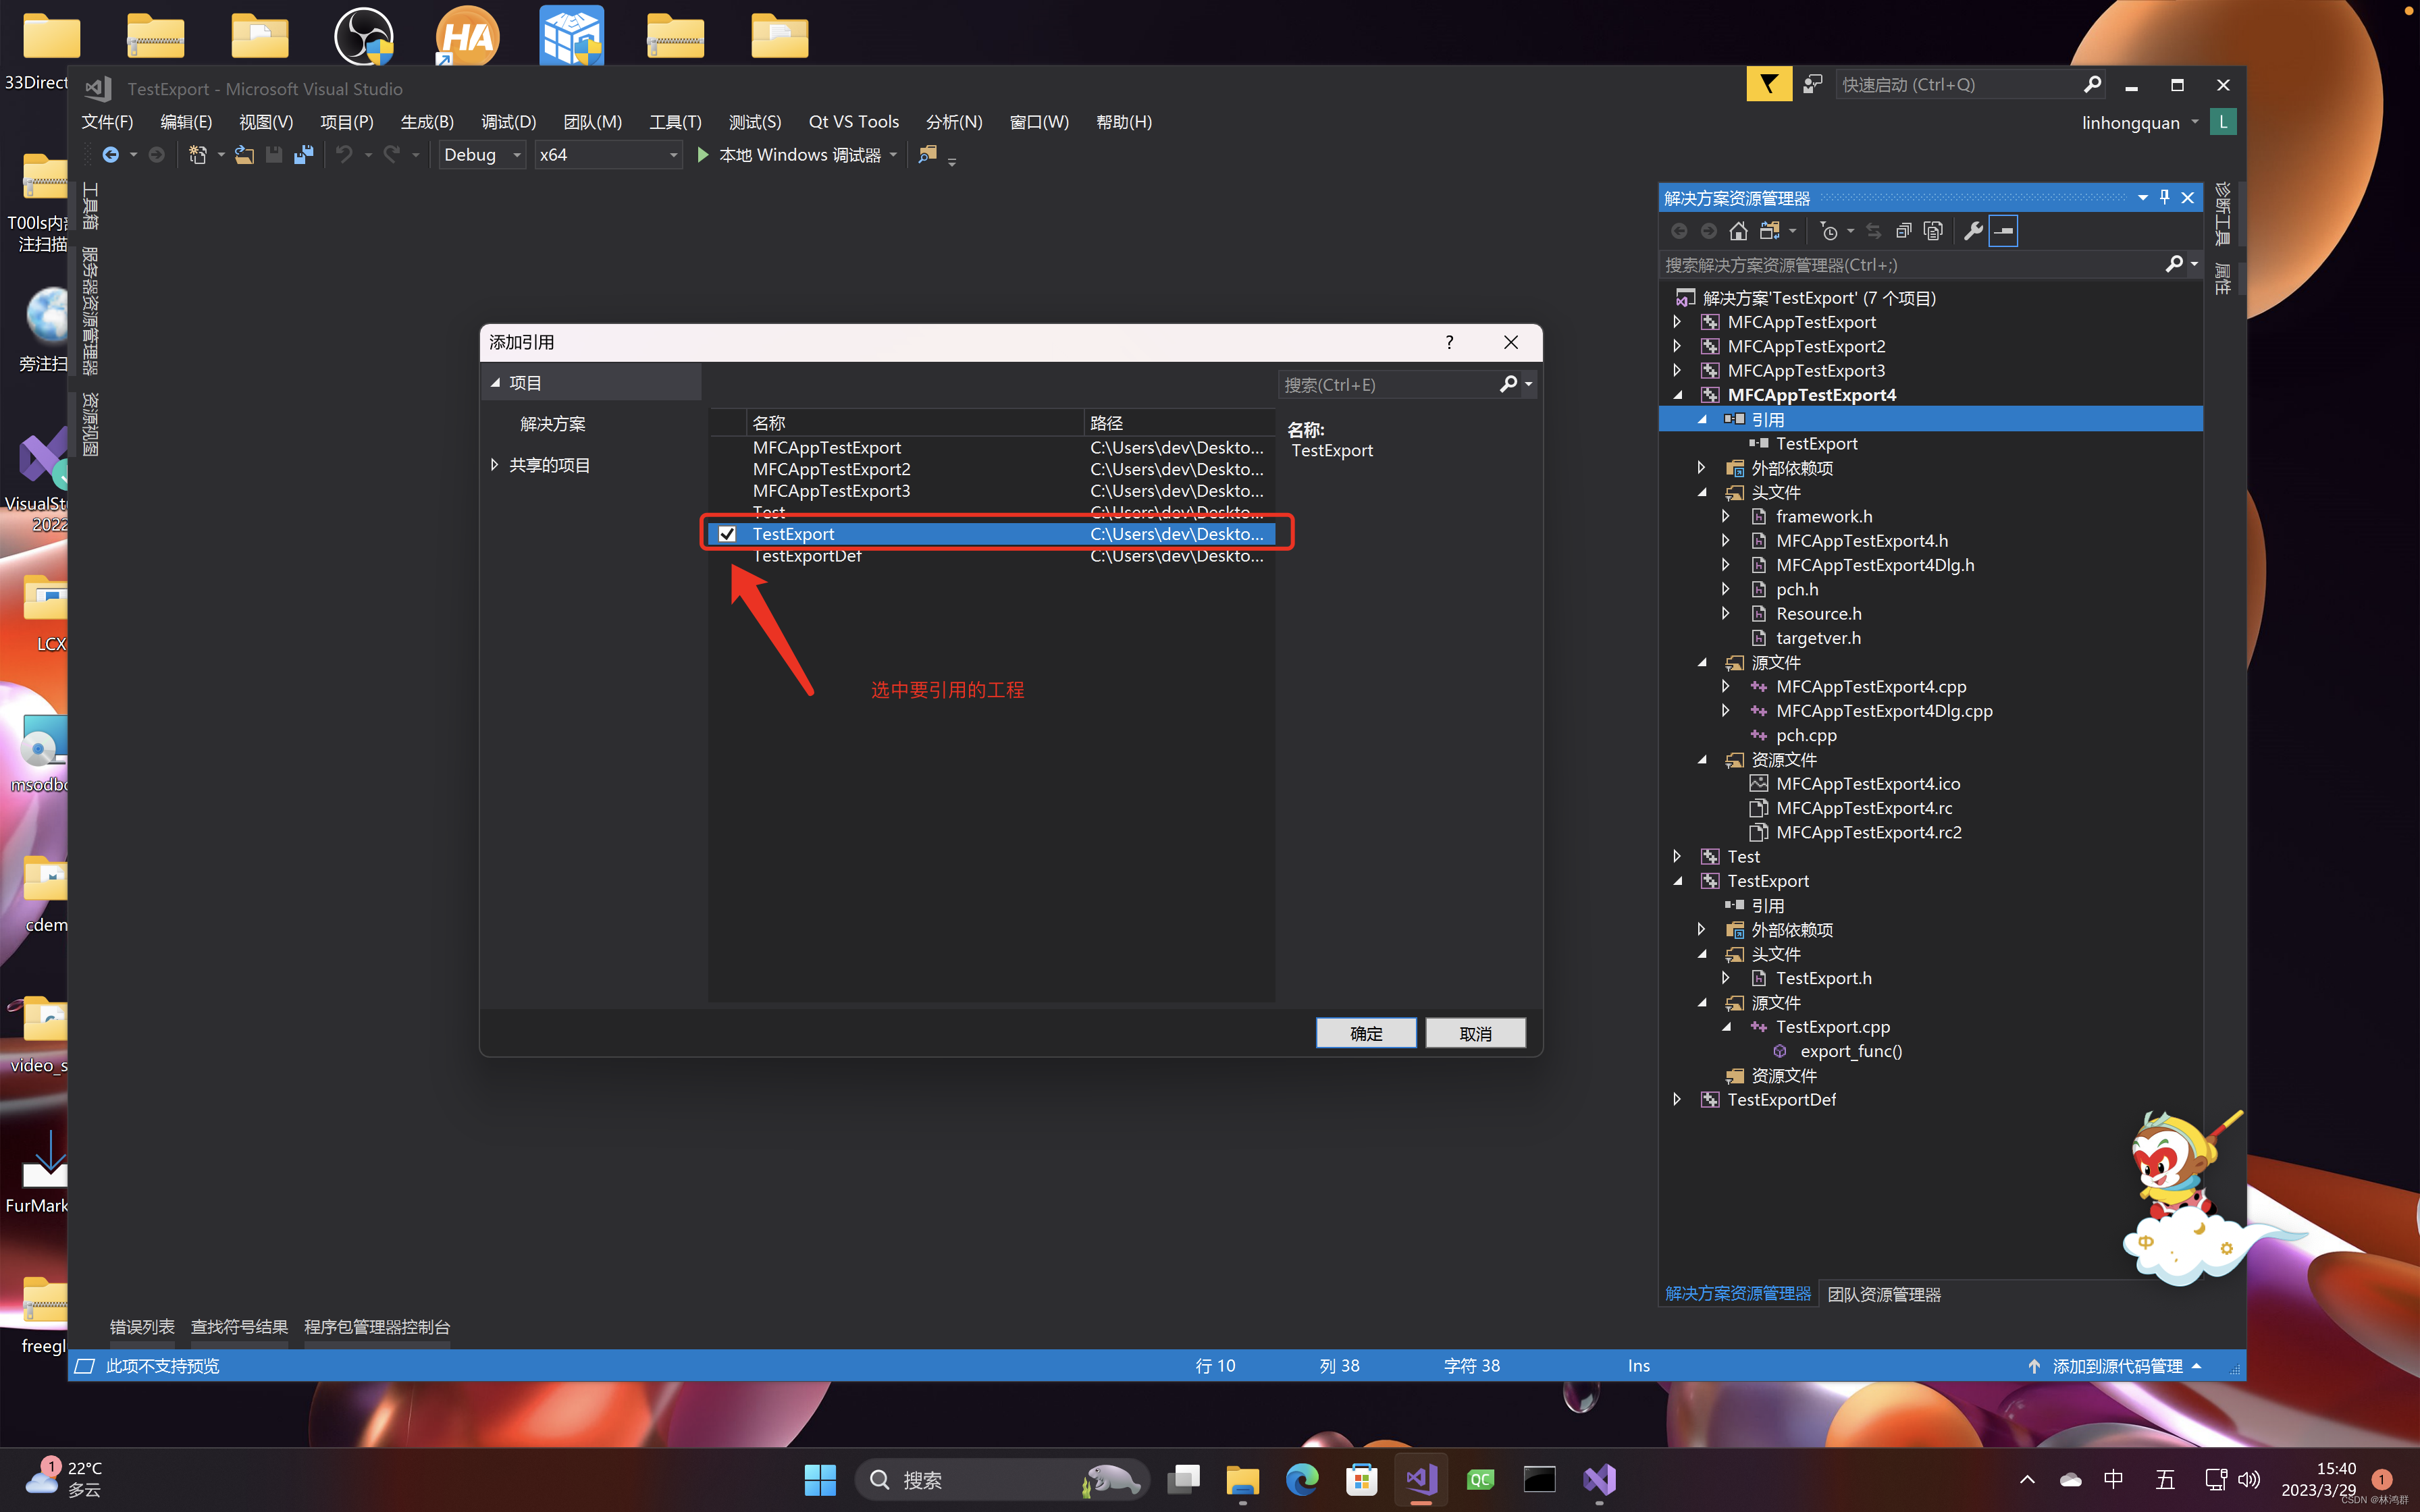Open Microsoft Store from taskbar
Screen dimensions: 2420x1512
point(1361,1479)
